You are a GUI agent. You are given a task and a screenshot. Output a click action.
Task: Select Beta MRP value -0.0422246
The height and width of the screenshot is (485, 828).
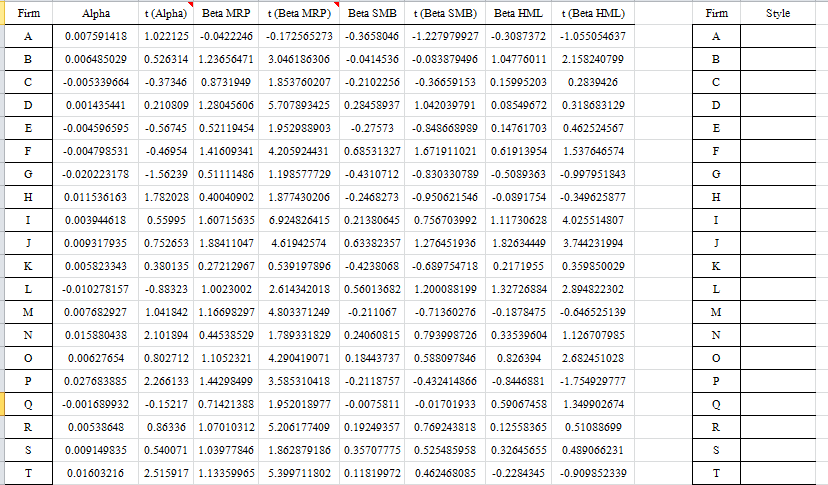pos(226,36)
